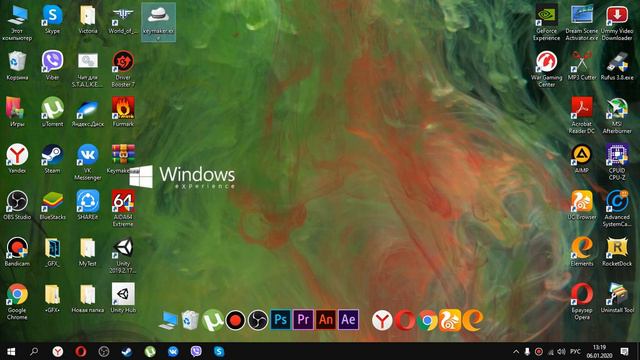This screenshot has height=360, width=640.
Task: Open the Unity Hub desktop shortcut
Action: 123,298
